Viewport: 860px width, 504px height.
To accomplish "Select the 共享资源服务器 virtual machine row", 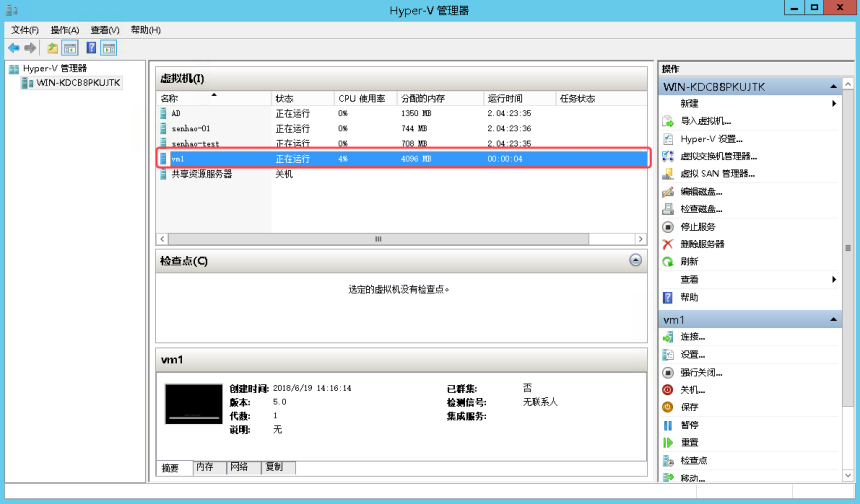I will click(401, 174).
